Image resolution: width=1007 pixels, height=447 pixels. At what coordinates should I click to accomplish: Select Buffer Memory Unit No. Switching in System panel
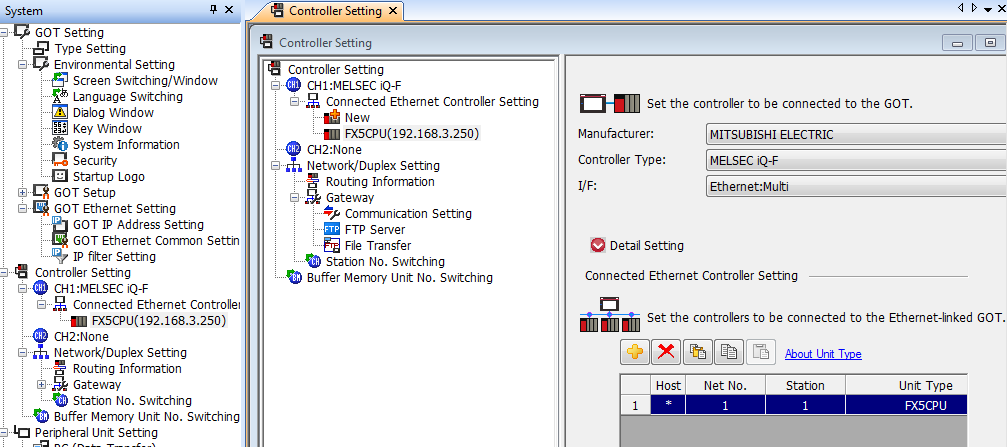click(147, 417)
